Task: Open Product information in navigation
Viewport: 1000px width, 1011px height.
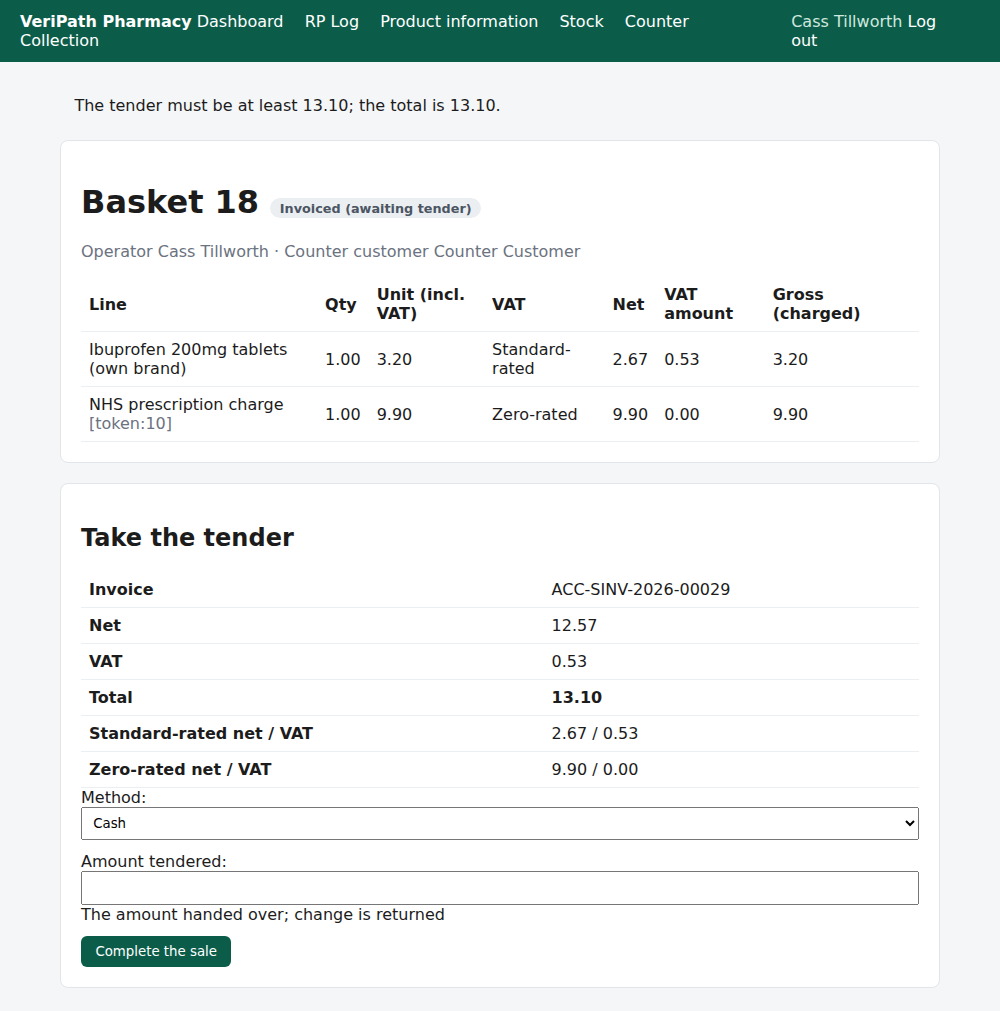Action: 459,21
